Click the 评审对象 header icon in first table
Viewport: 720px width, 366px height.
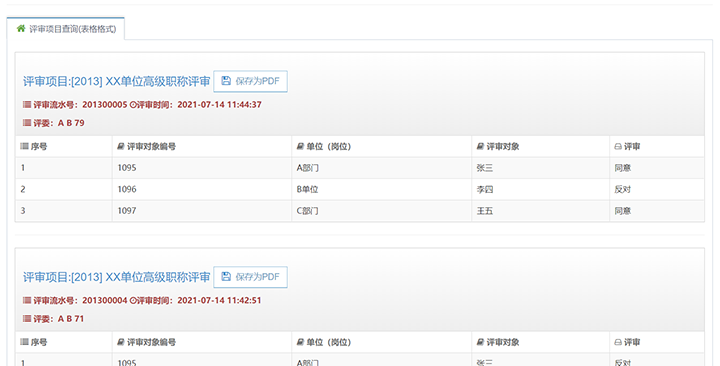(x=480, y=146)
